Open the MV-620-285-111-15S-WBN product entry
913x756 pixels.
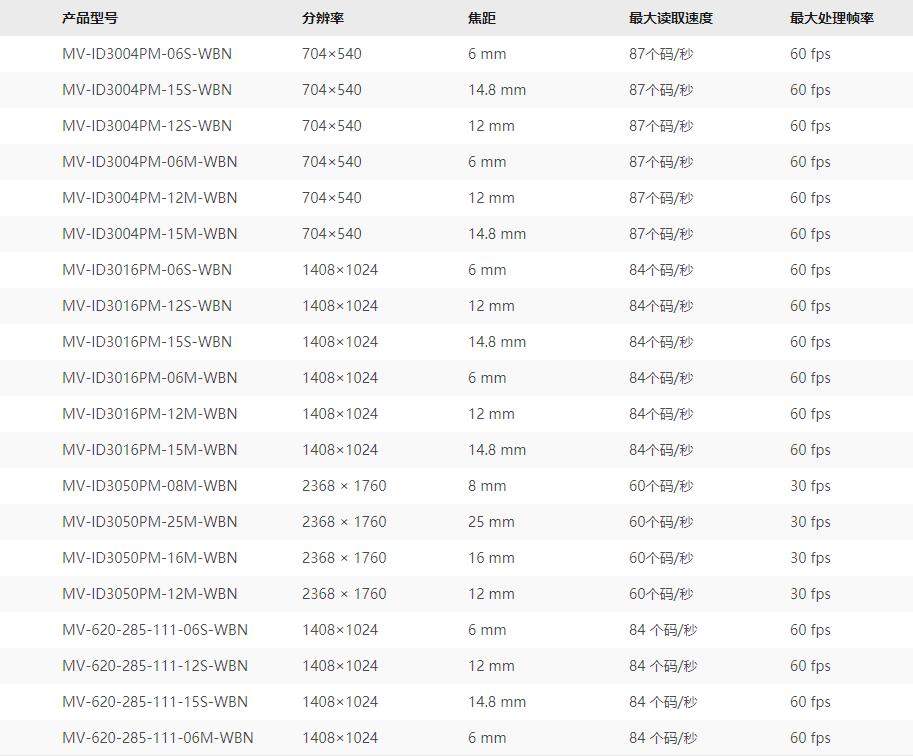(154, 702)
